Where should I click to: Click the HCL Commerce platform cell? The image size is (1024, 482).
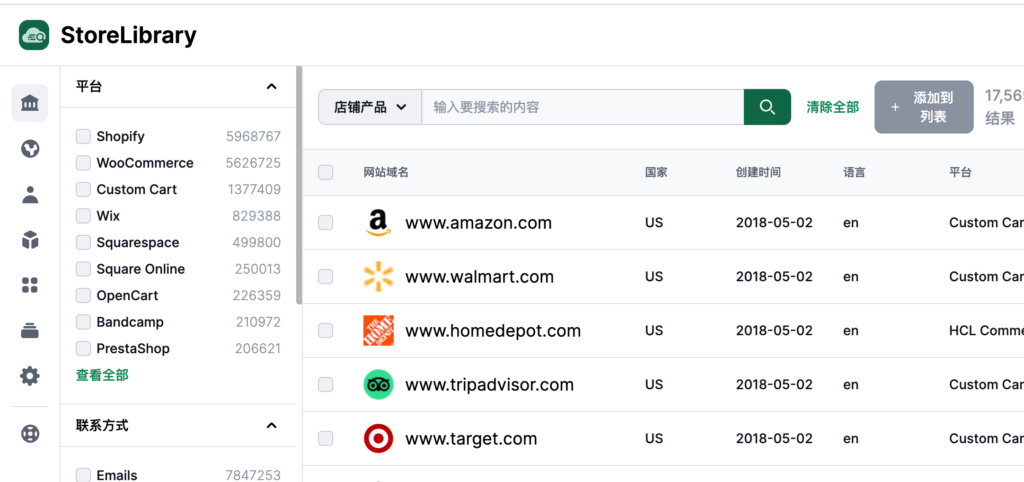pos(986,330)
